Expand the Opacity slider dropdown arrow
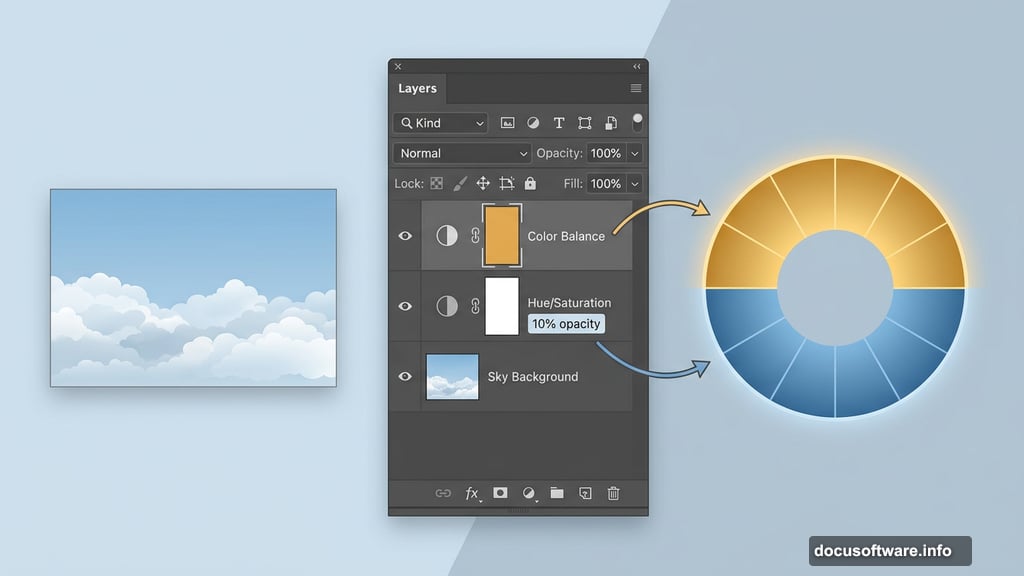This screenshot has height=576, width=1024. pyautogui.click(x=635, y=153)
